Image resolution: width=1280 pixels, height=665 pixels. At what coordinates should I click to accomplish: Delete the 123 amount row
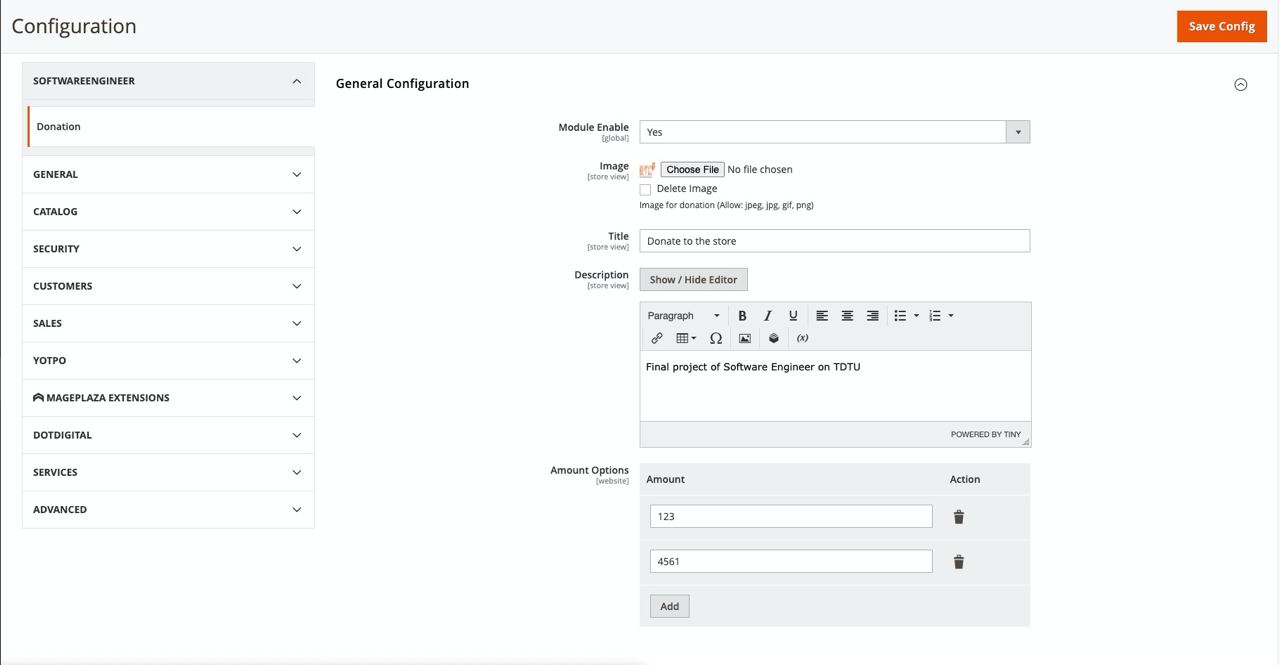tap(958, 517)
